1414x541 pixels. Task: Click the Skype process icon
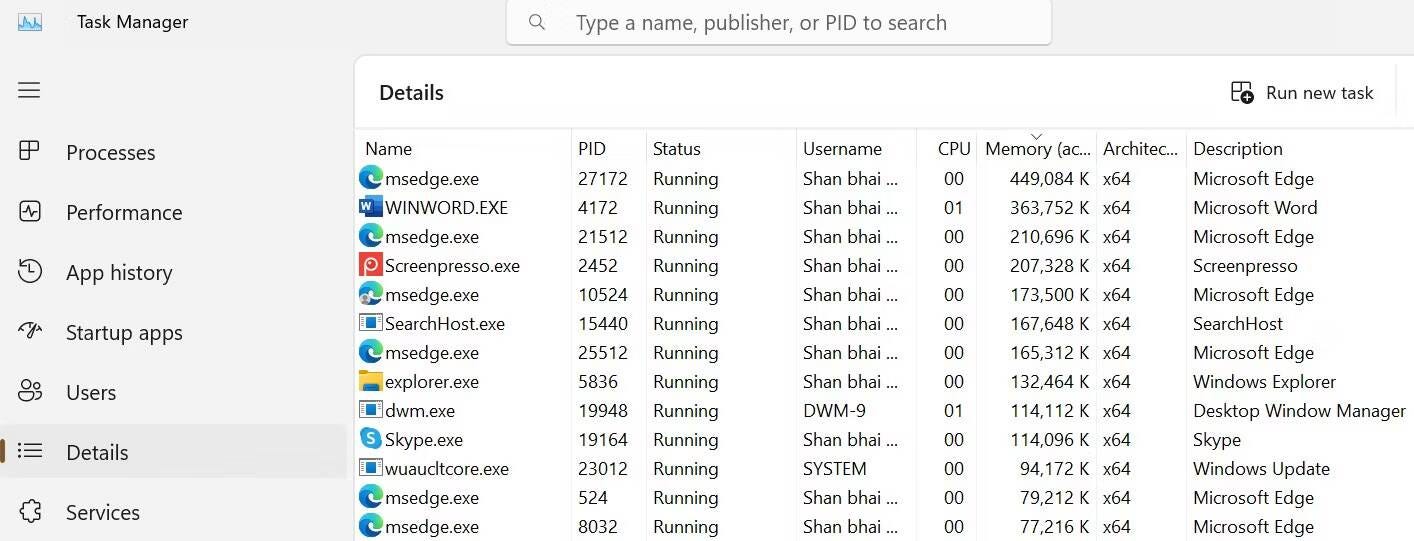(371, 439)
